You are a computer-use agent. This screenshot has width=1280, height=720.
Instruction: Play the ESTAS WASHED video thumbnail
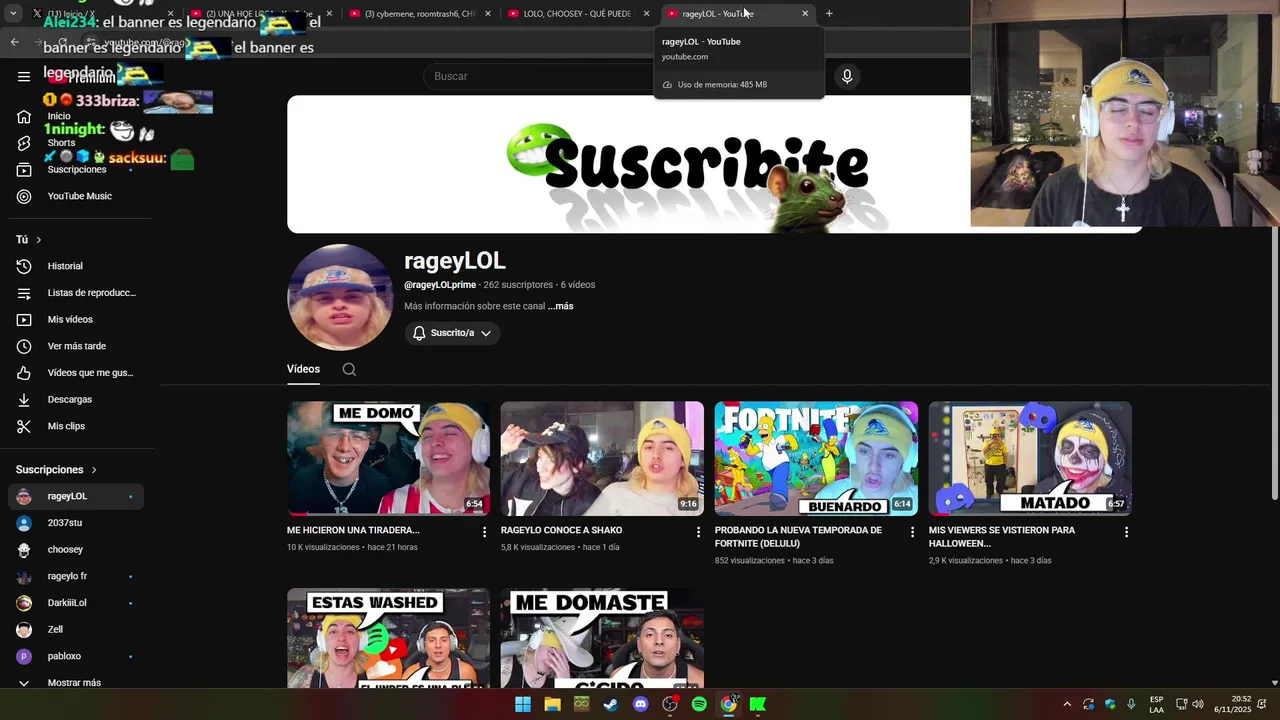[x=388, y=638]
